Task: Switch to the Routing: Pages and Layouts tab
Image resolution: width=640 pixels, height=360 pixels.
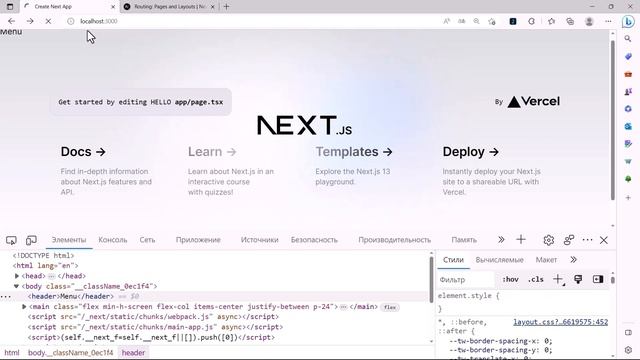Action: pyautogui.click(x=169, y=7)
